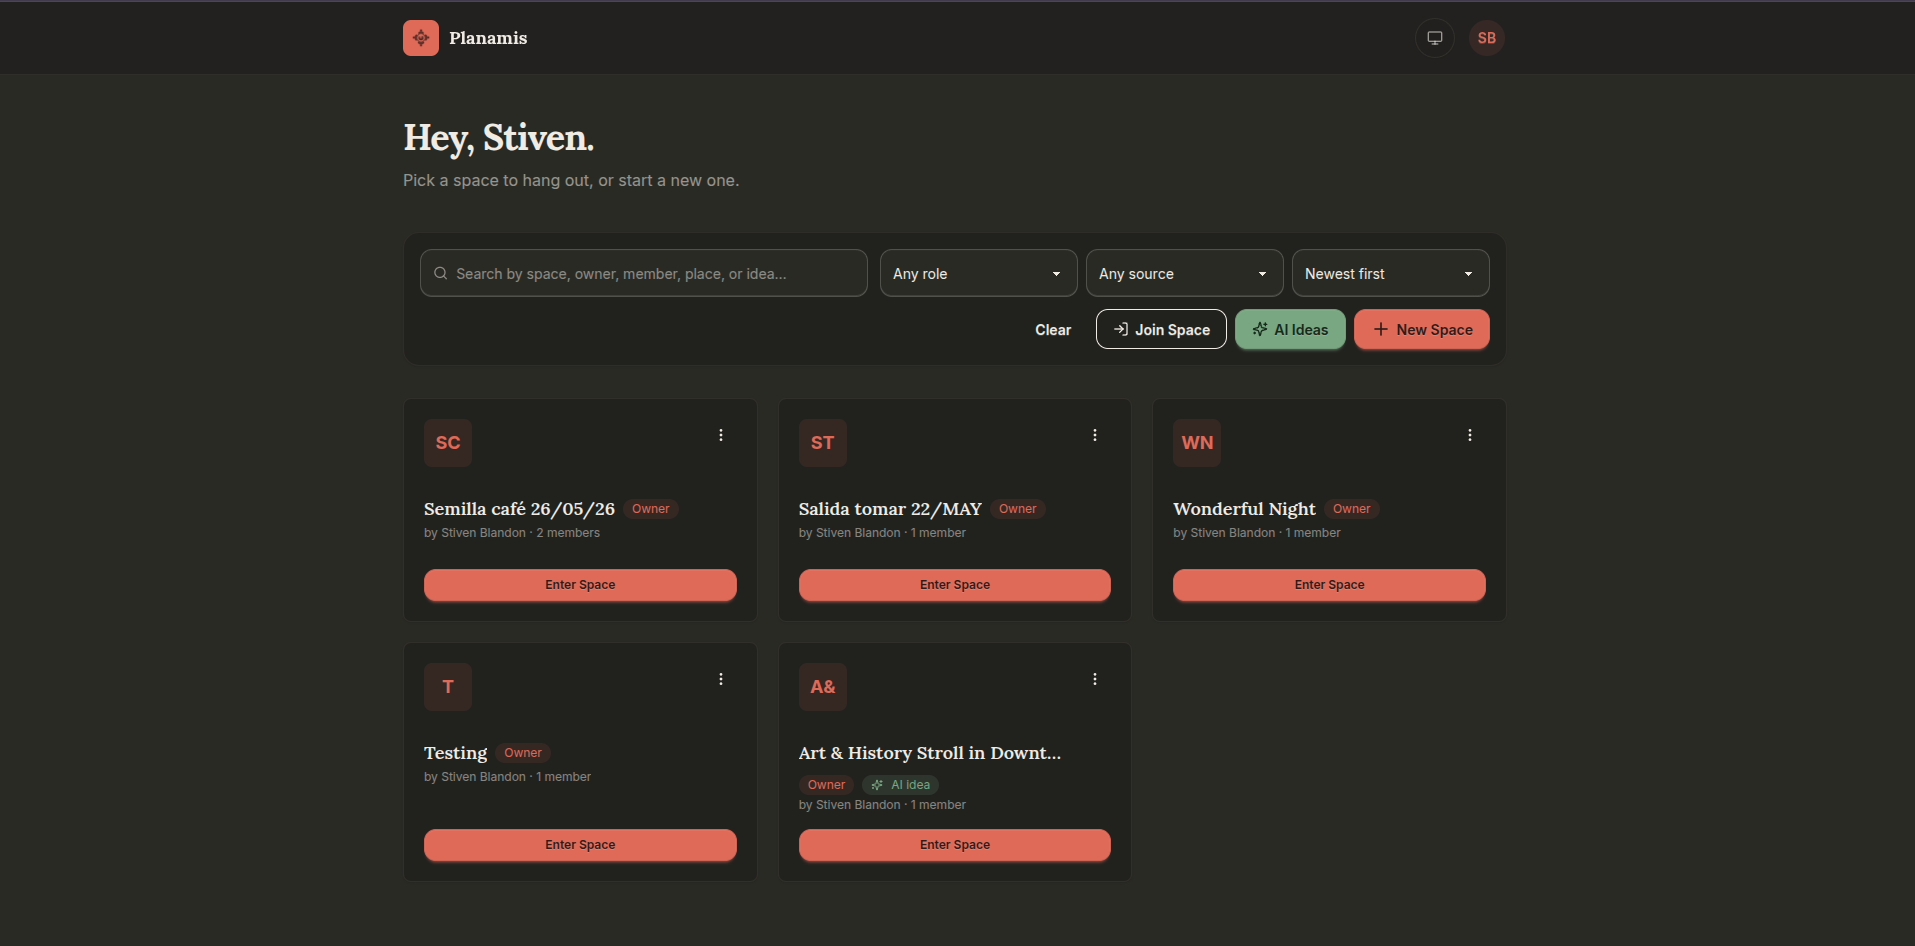Click the Owner badge on Testing
The image size is (1915, 946).
pyautogui.click(x=522, y=753)
